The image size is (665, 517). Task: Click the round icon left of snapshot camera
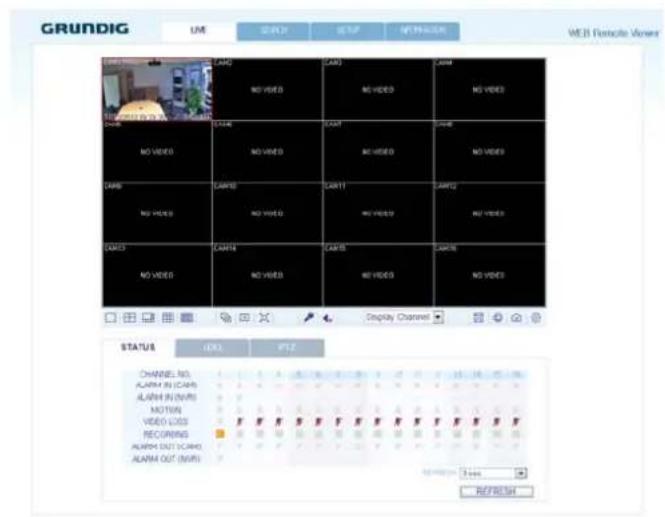point(498,318)
